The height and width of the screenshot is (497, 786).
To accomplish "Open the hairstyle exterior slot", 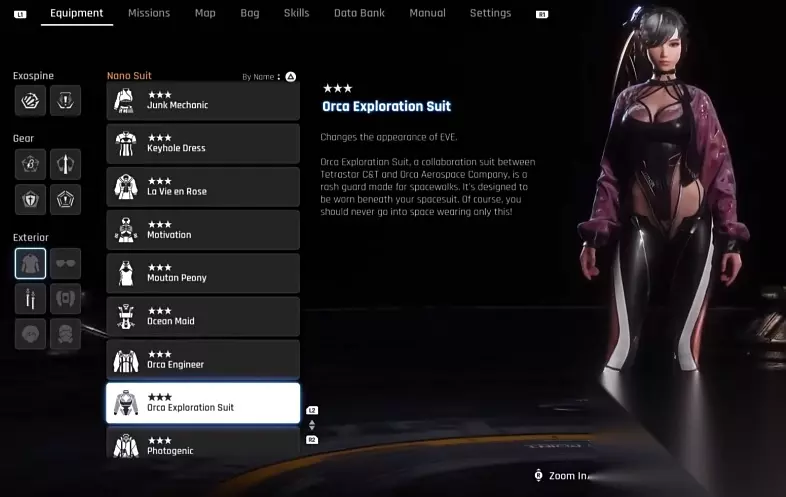I will [30, 334].
